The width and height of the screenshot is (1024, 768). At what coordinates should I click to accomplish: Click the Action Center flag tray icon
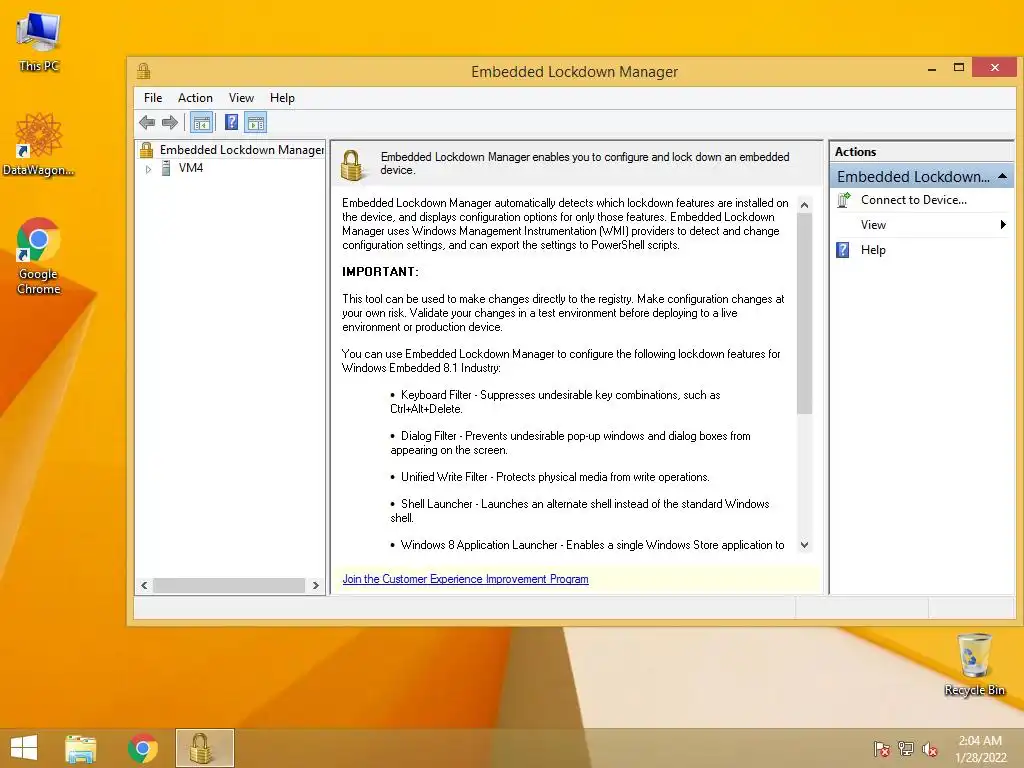(x=882, y=748)
